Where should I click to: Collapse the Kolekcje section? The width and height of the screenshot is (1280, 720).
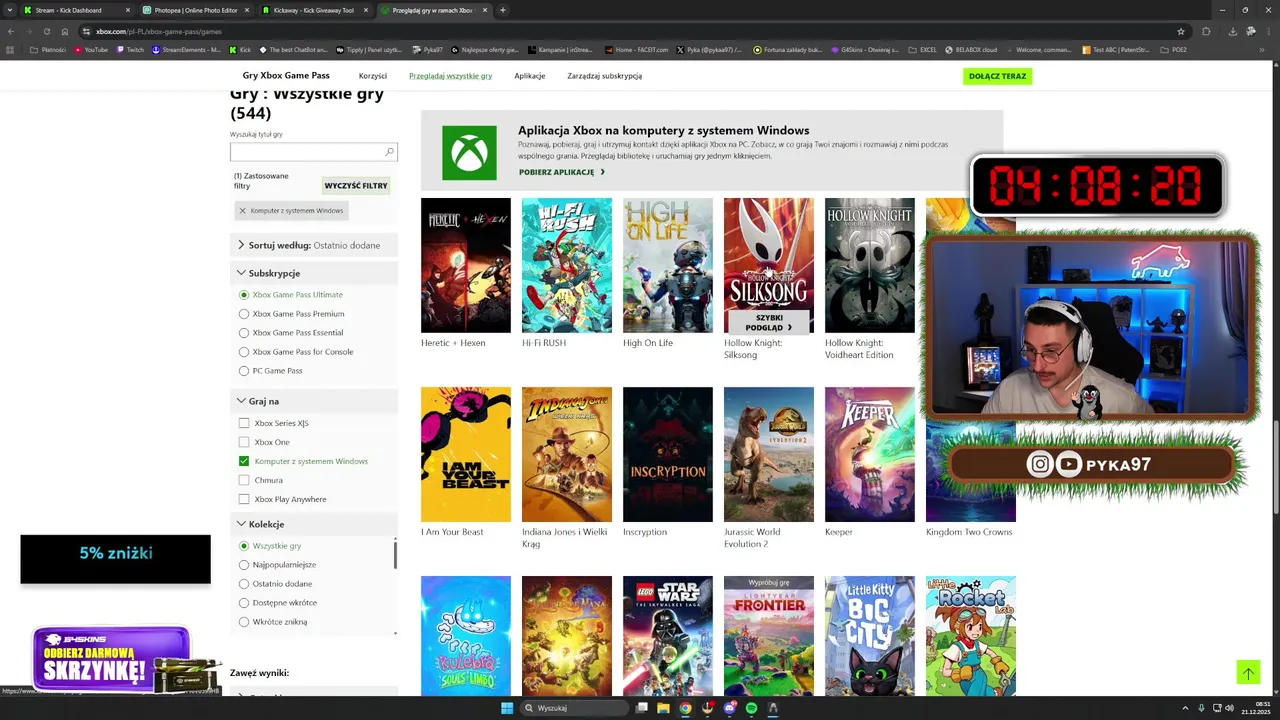[x=314, y=524]
